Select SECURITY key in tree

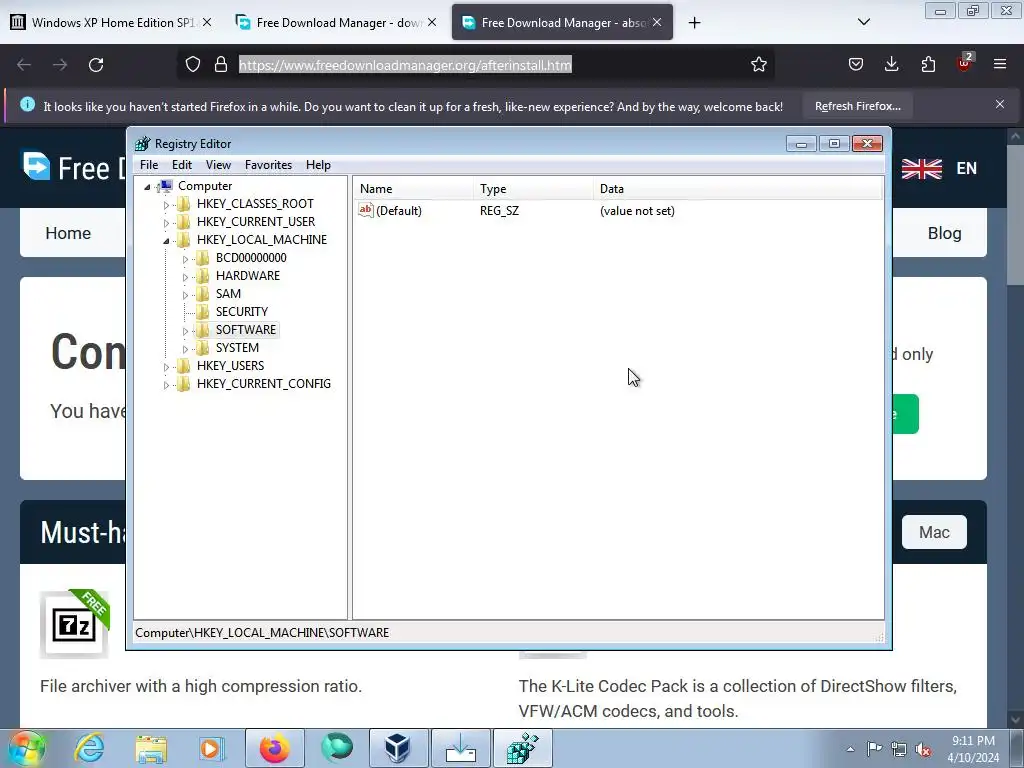click(x=242, y=312)
